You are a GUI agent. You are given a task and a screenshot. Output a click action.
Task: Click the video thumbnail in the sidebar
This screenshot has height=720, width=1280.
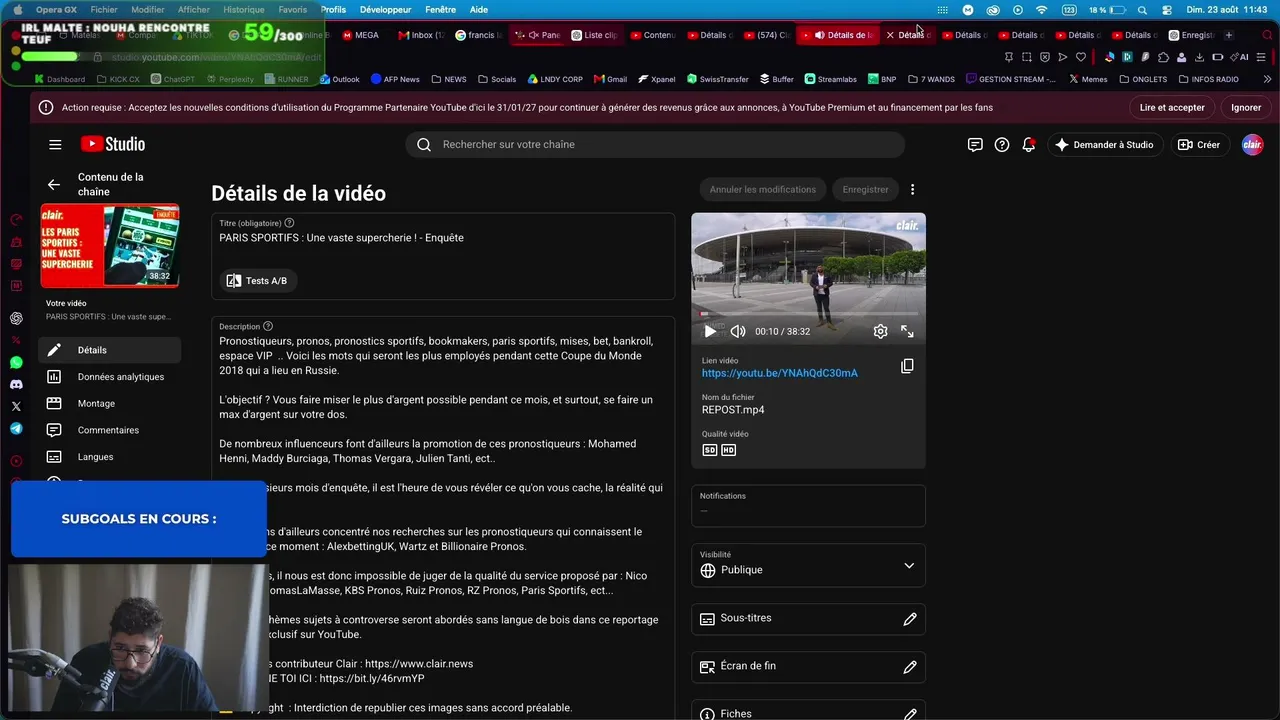[110, 246]
